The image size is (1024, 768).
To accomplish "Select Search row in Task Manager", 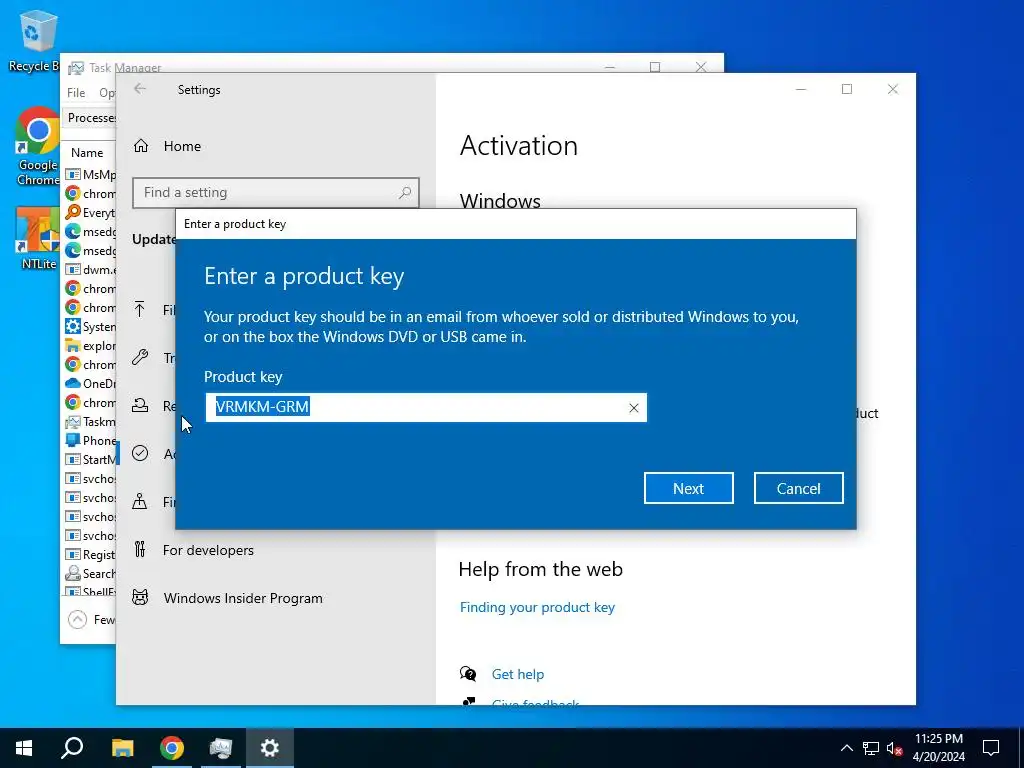I will 90,573.
